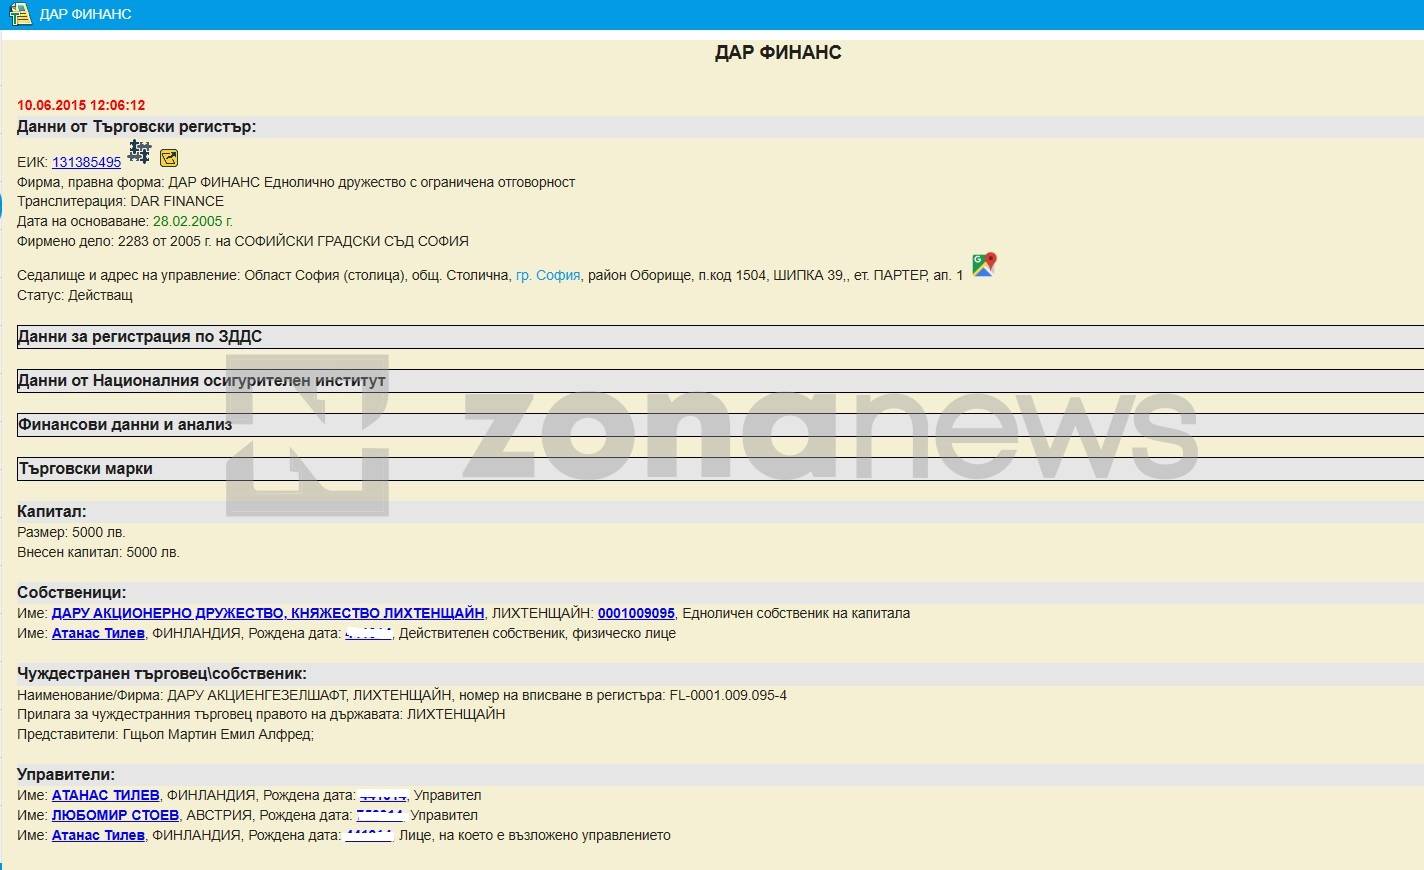The width and height of the screenshot is (1424, 870).
Task: Open the Google Maps icon after the address
Action: (984, 265)
